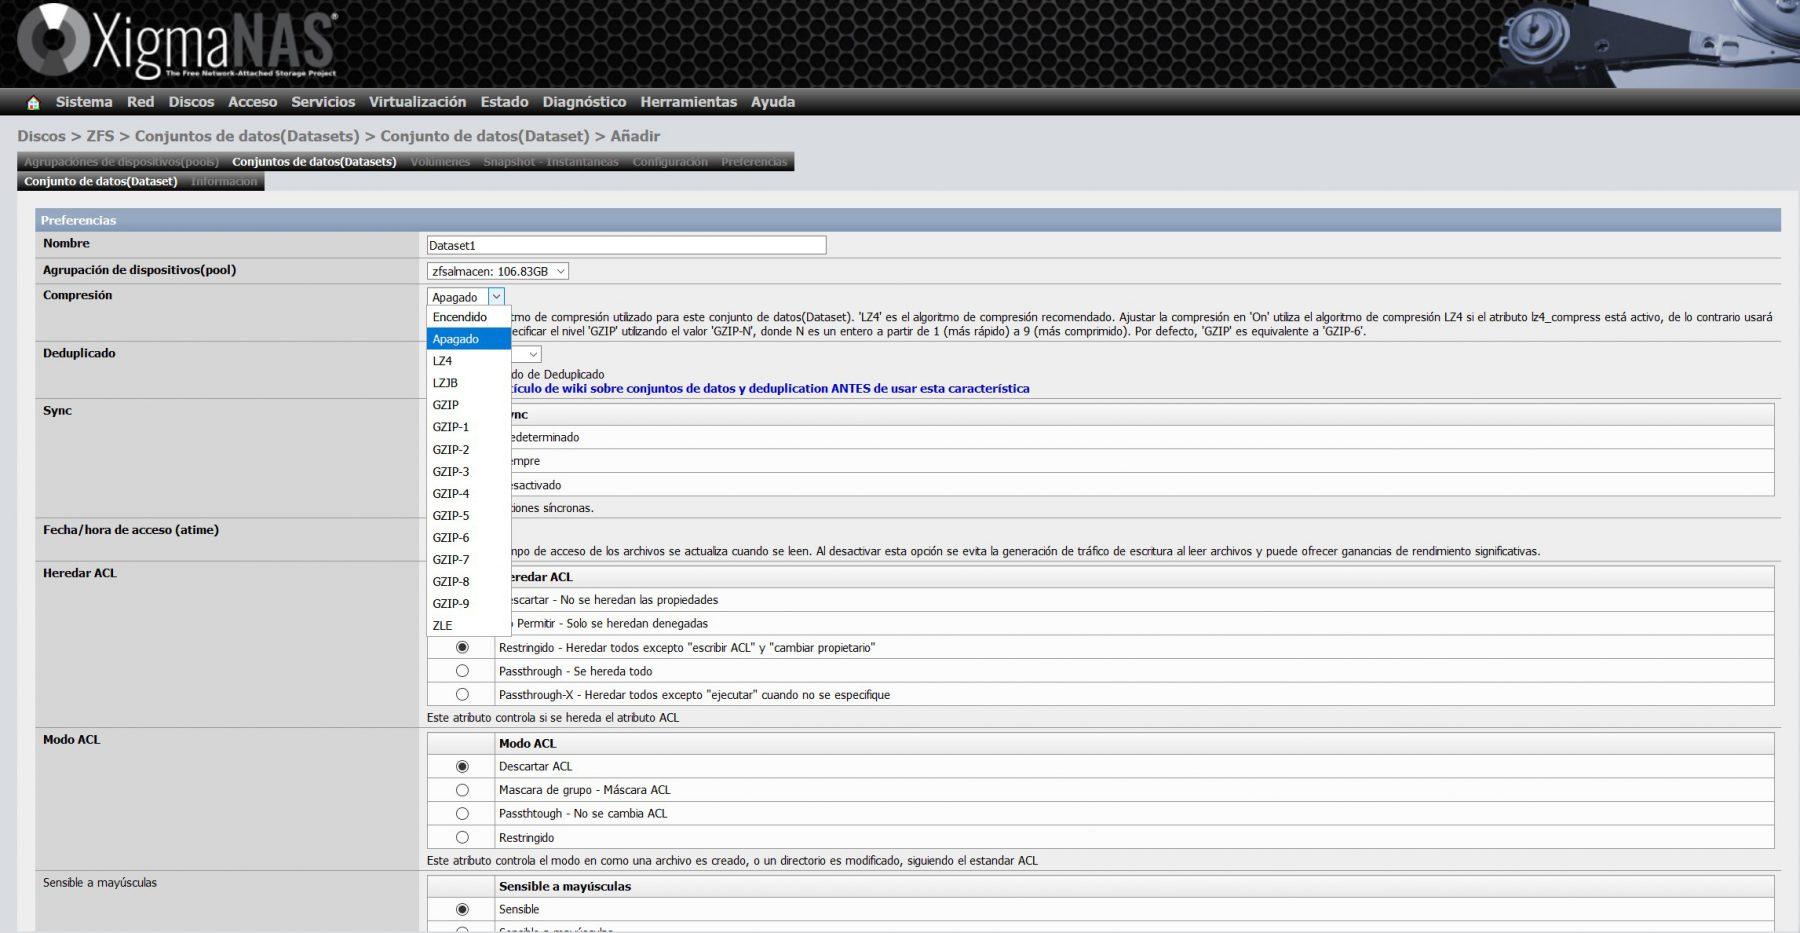Collapse the Compresión dropdown arrow
Viewport: 1800px width, 933px height.
click(496, 297)
